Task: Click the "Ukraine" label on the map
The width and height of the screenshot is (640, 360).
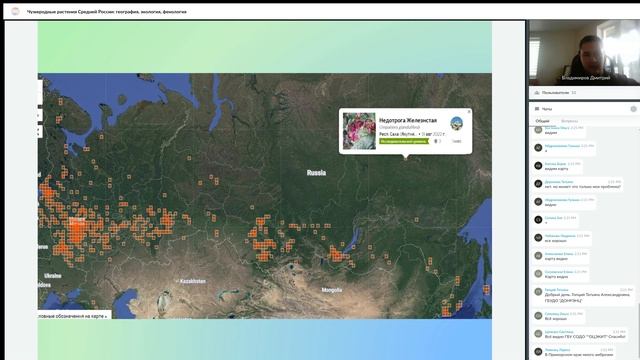Action: tap(53, 276)
